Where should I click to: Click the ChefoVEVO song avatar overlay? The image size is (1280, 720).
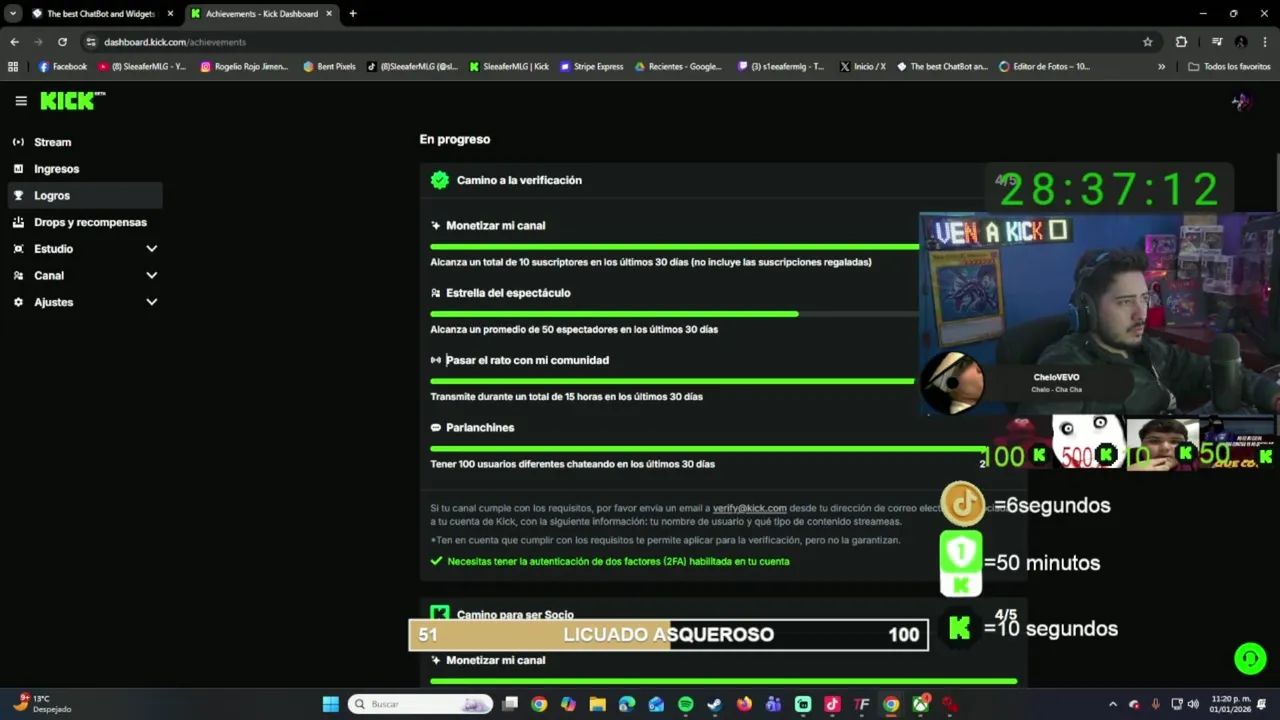952,381
